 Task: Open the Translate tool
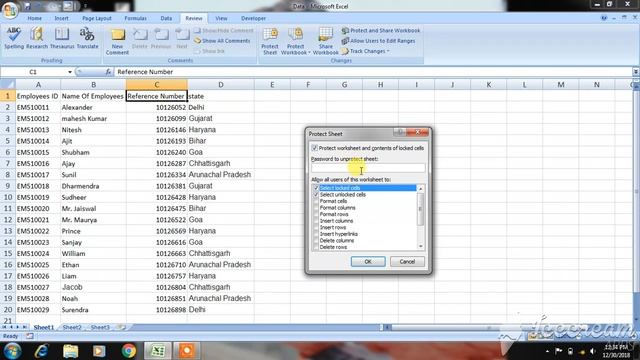[x=87, y=38]
